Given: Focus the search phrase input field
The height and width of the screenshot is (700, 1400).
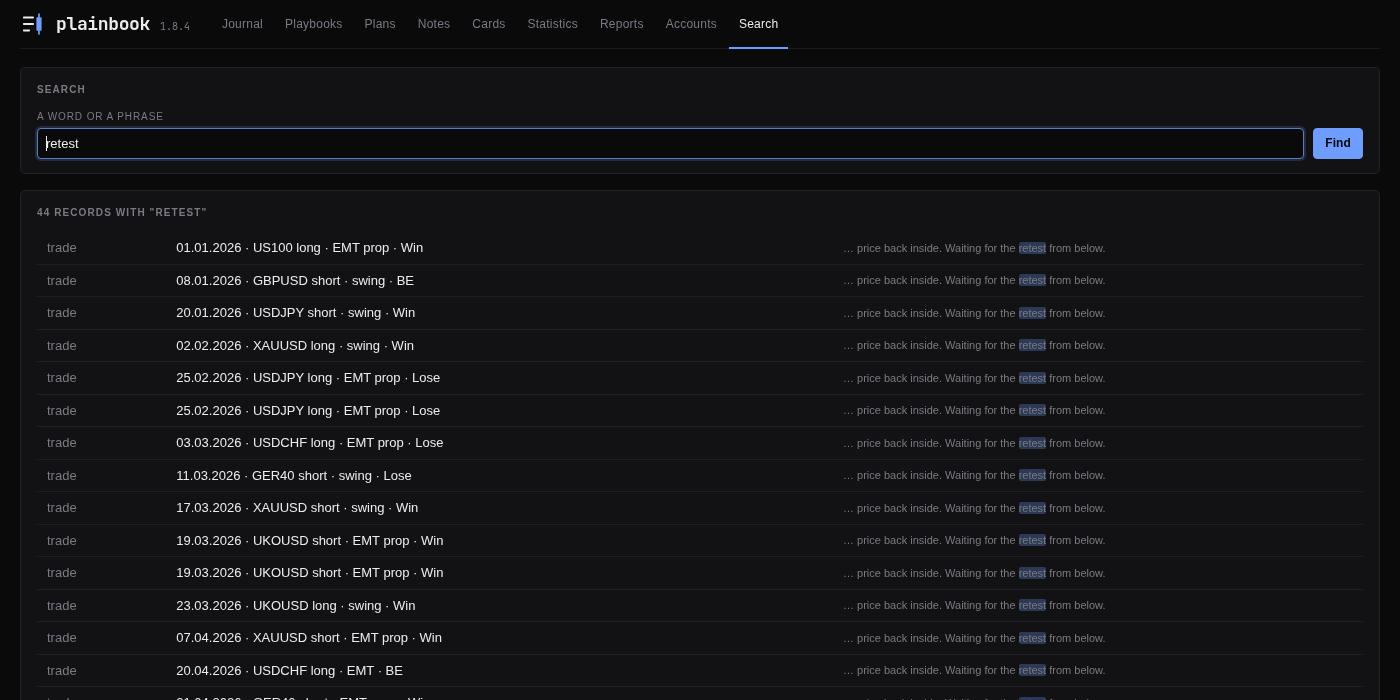Looking at the screenshot, I should 670,143.
